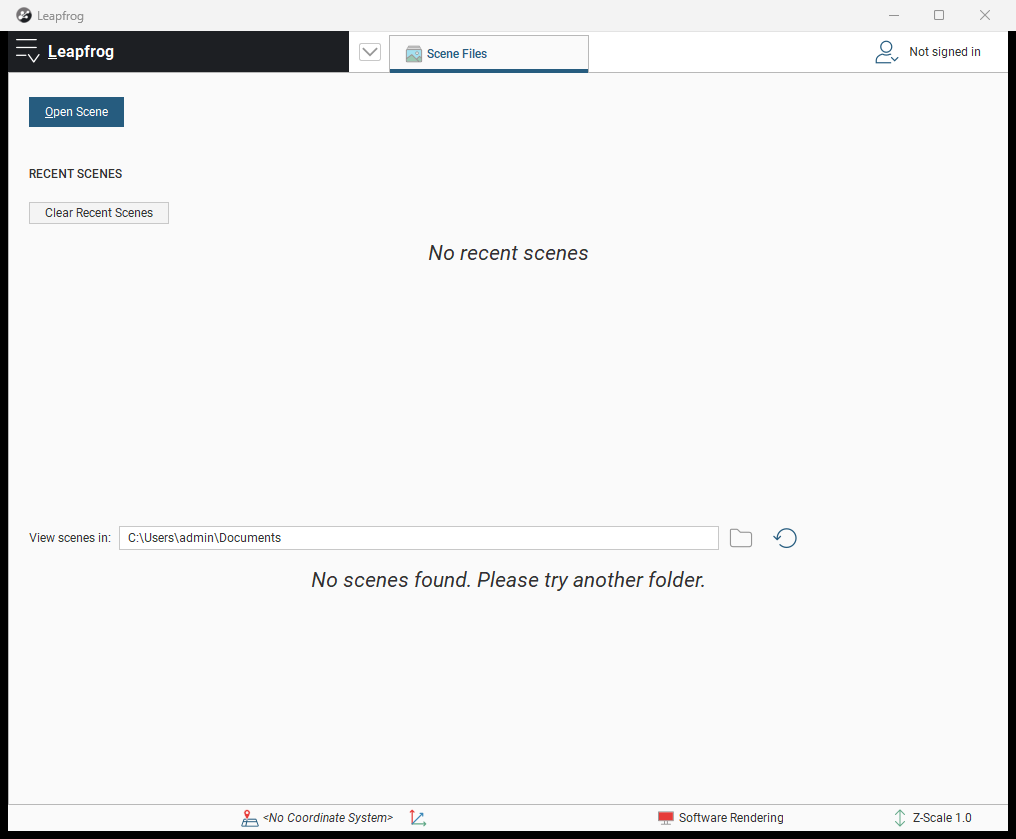Click the RECENT SCENES heading
Viewport: 1016px width, 839px height.
pyautogui.click(x=76, y=174)
